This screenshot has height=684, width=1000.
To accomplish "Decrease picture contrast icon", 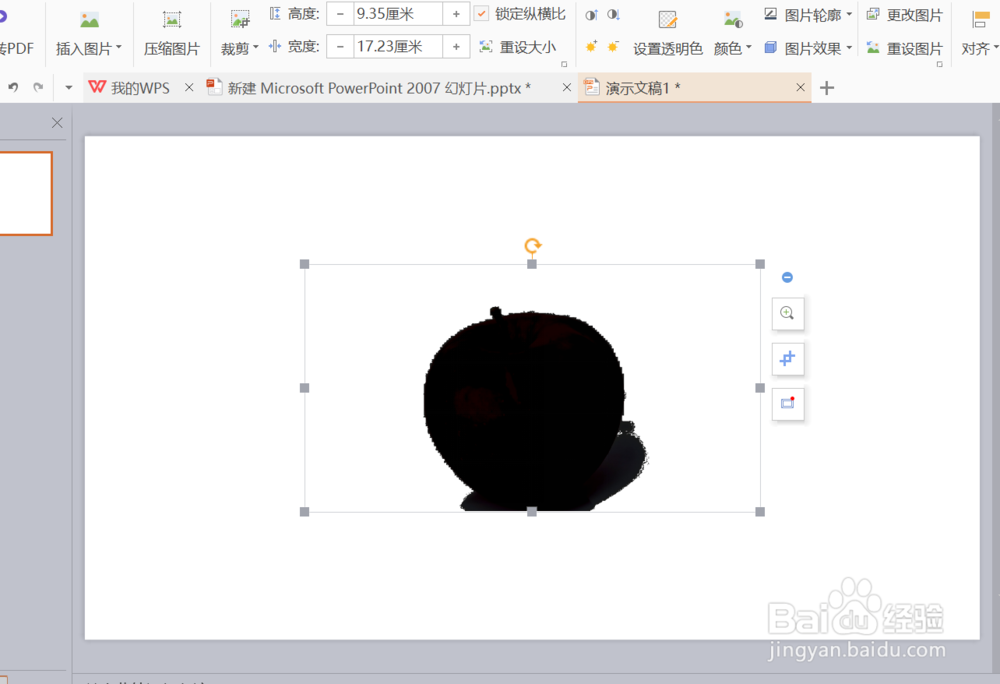I will click(613, 15).
